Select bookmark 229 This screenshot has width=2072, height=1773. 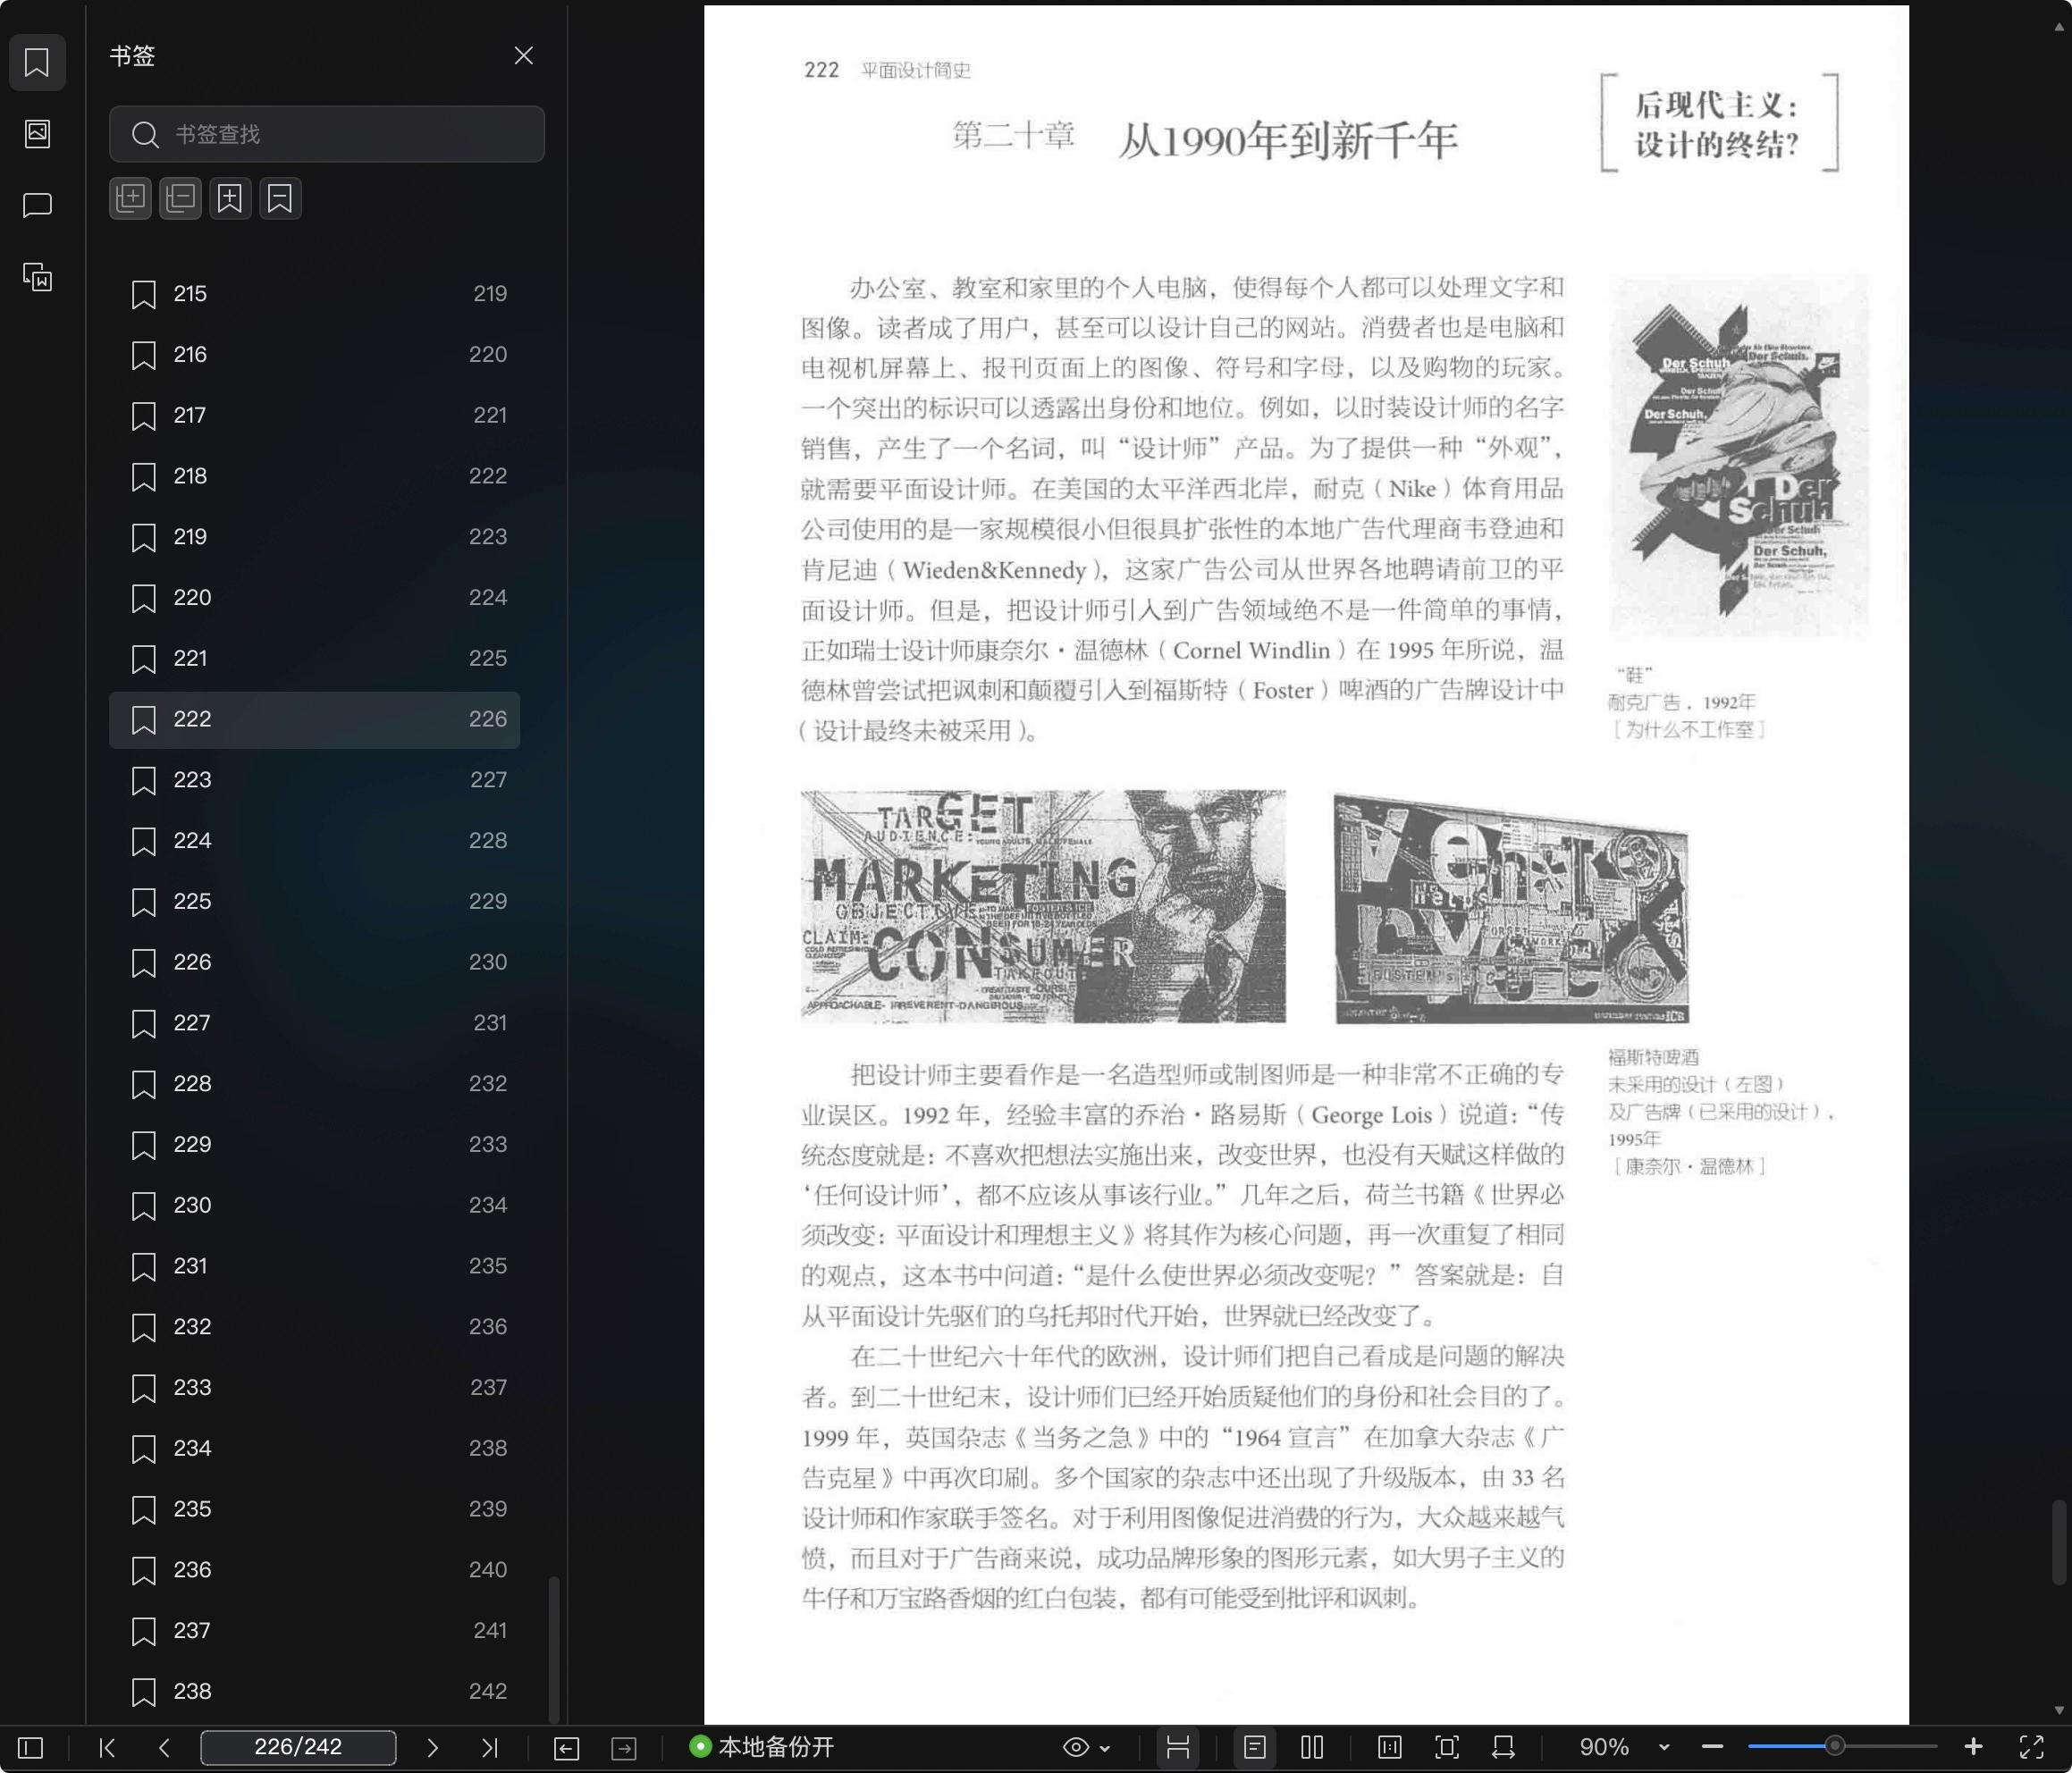pyautogui.click(x=314, y=1144)
